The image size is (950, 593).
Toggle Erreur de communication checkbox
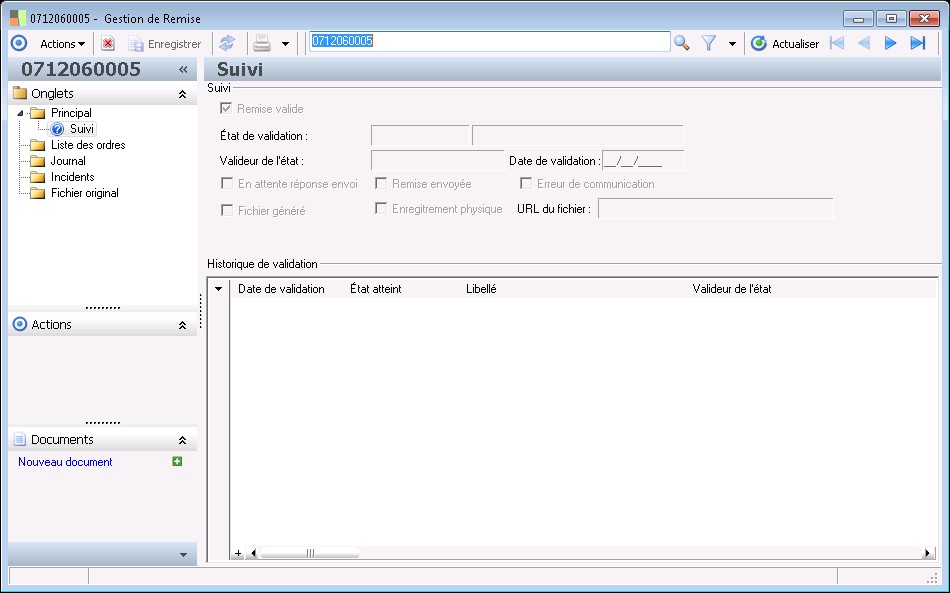526,183
